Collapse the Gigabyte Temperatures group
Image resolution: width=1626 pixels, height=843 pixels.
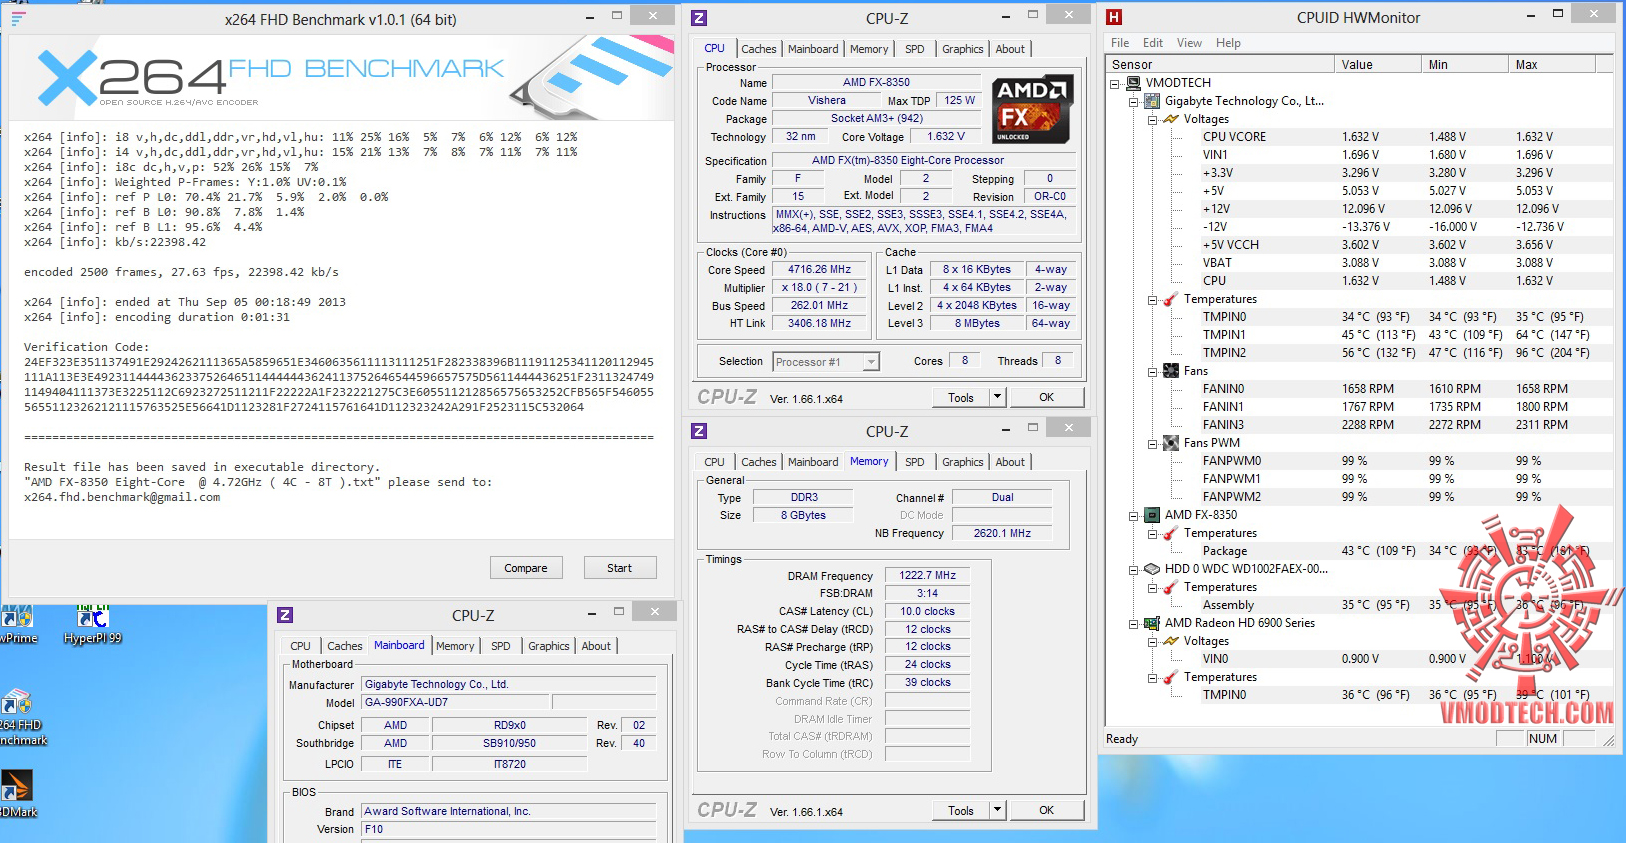[1152, 300]
